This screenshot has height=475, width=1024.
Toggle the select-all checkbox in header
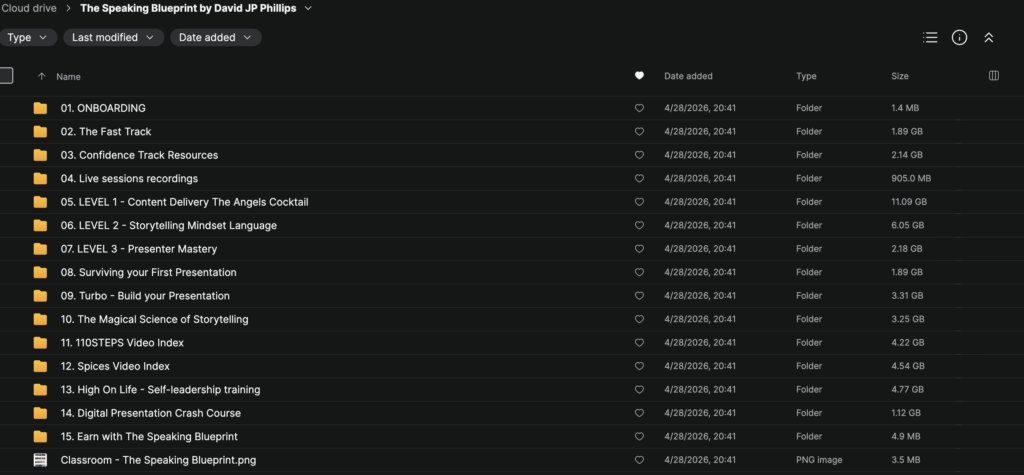[x=6, y=76]
